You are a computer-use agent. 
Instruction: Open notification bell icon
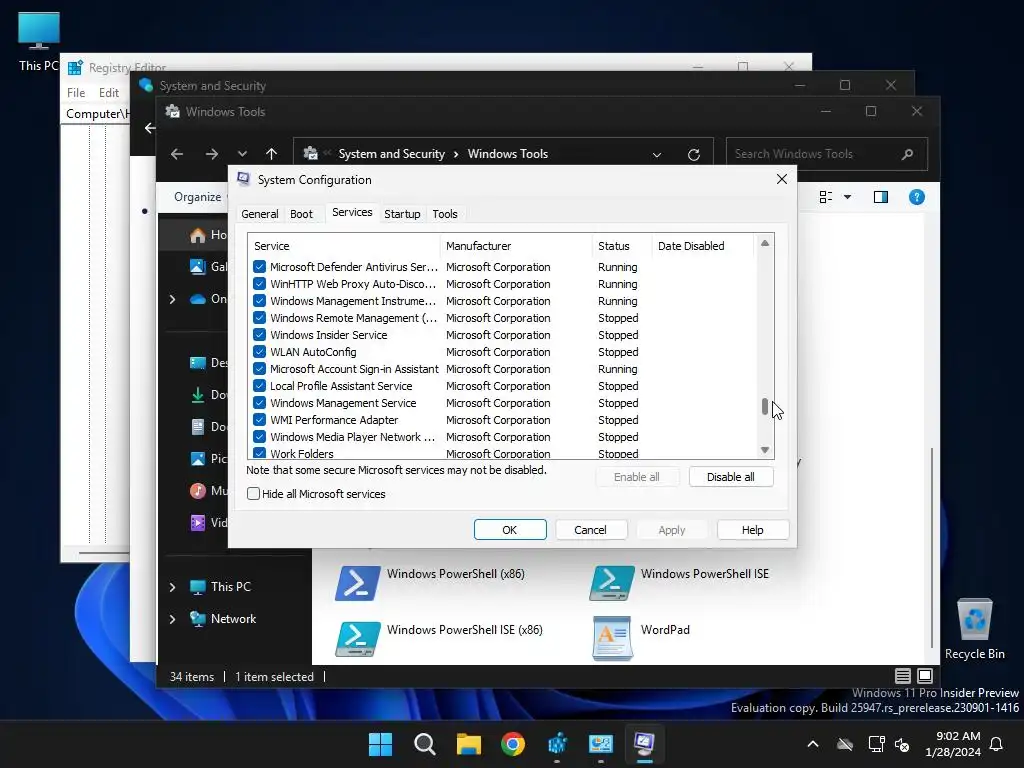(x=996, y=744)
